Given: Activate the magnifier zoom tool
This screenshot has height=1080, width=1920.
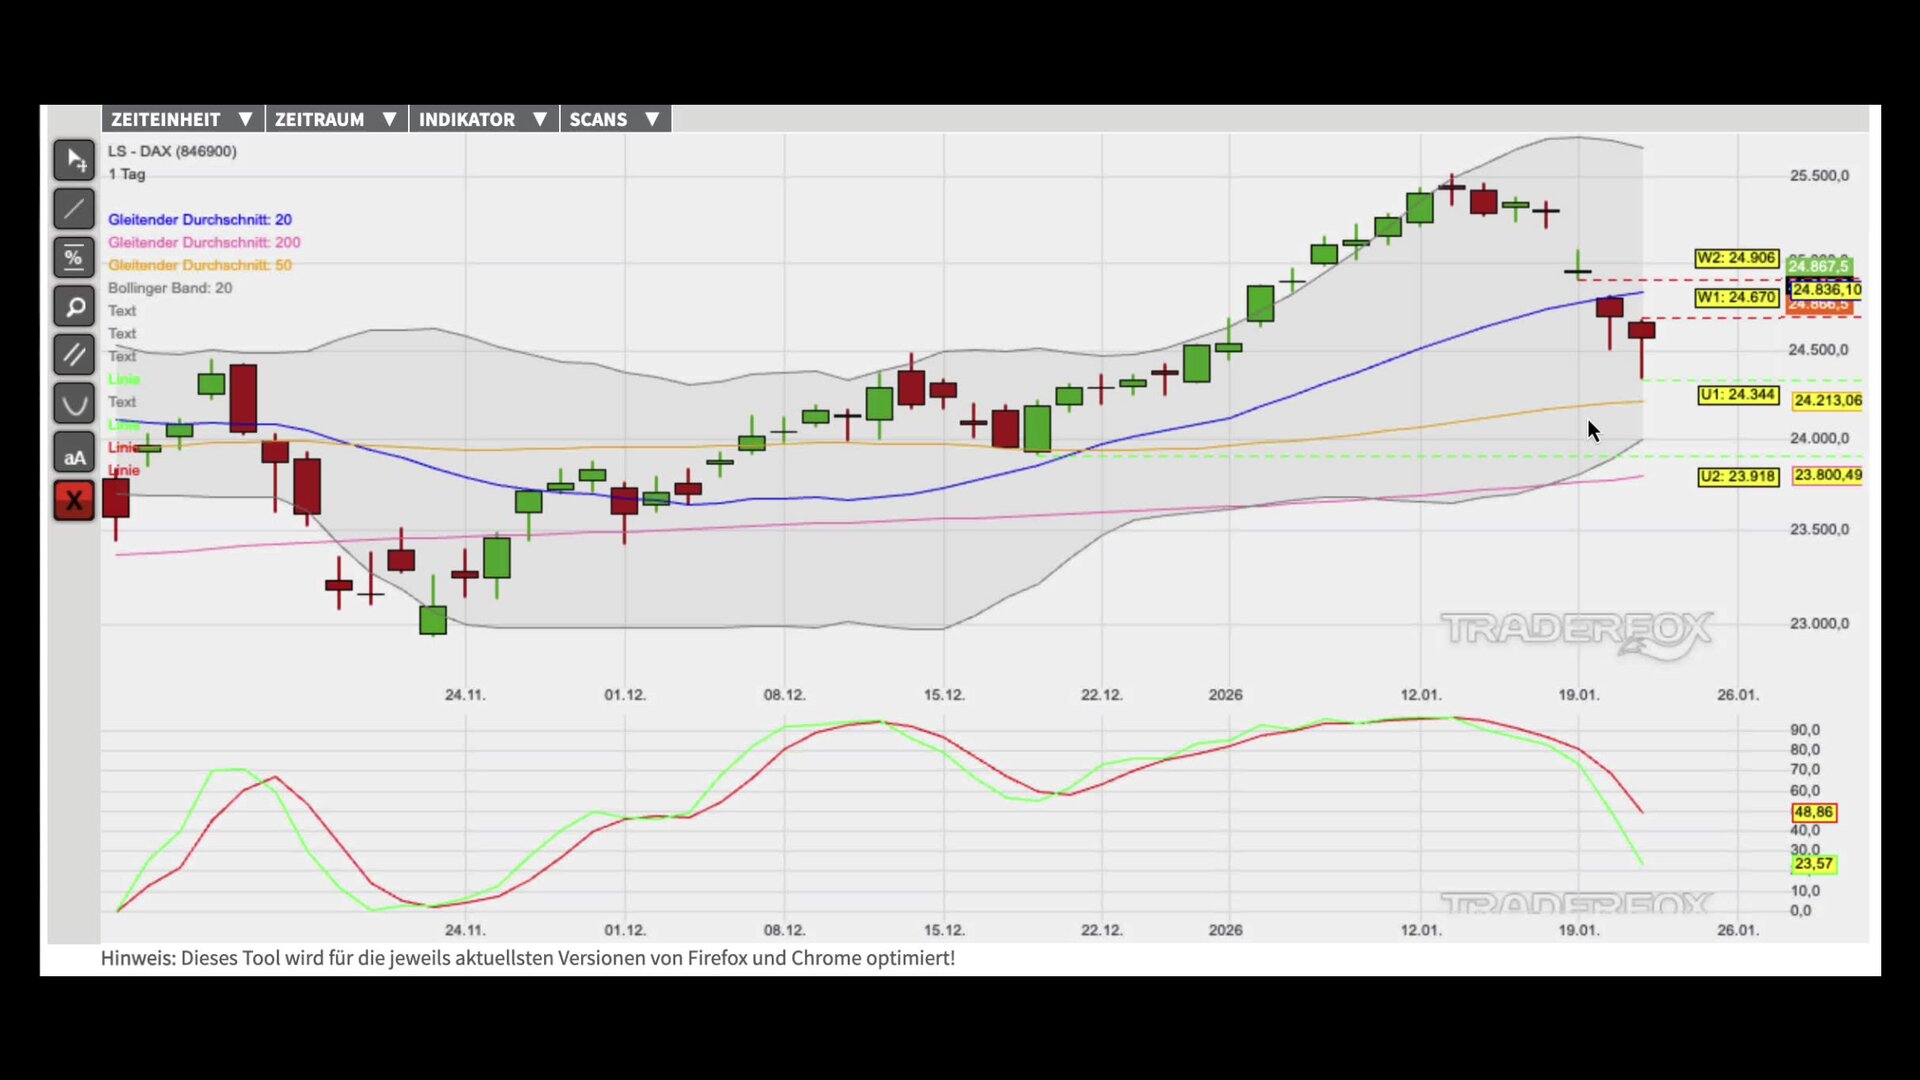Looking at the screenshot, I should (x=74, y=307).
